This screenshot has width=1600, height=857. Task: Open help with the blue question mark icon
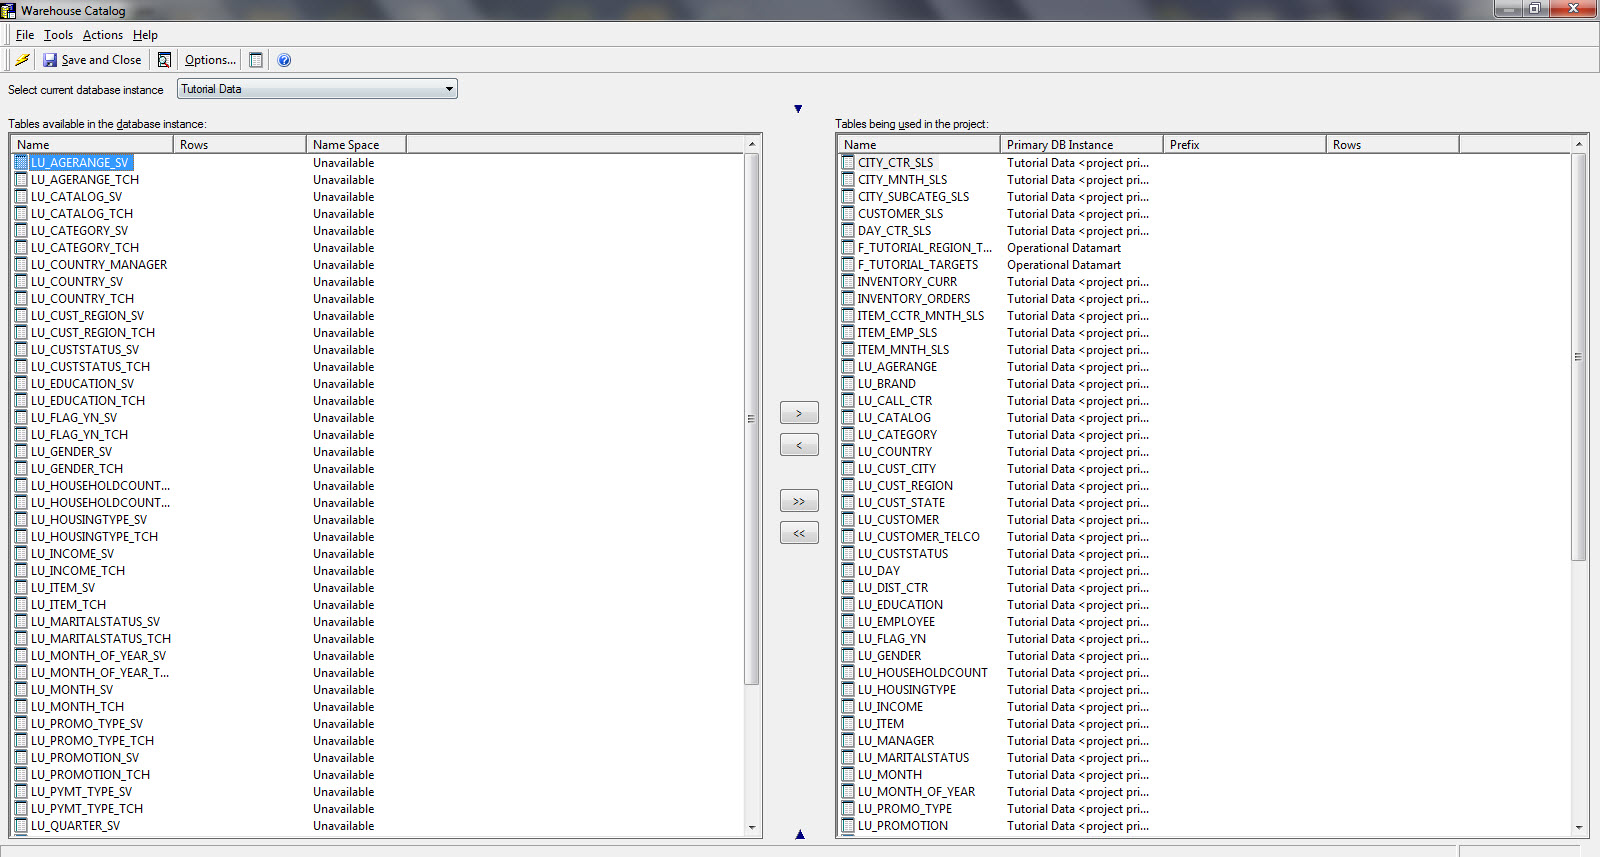click(x=284, y=60)
